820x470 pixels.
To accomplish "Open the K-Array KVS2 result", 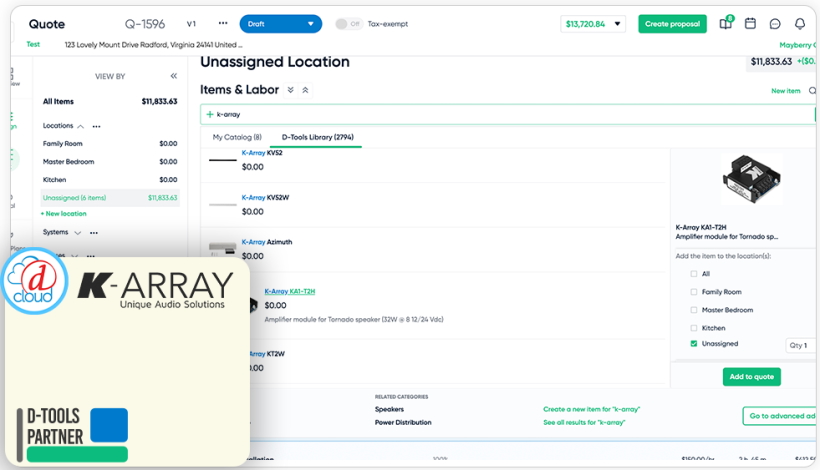I will coord(262,153).
